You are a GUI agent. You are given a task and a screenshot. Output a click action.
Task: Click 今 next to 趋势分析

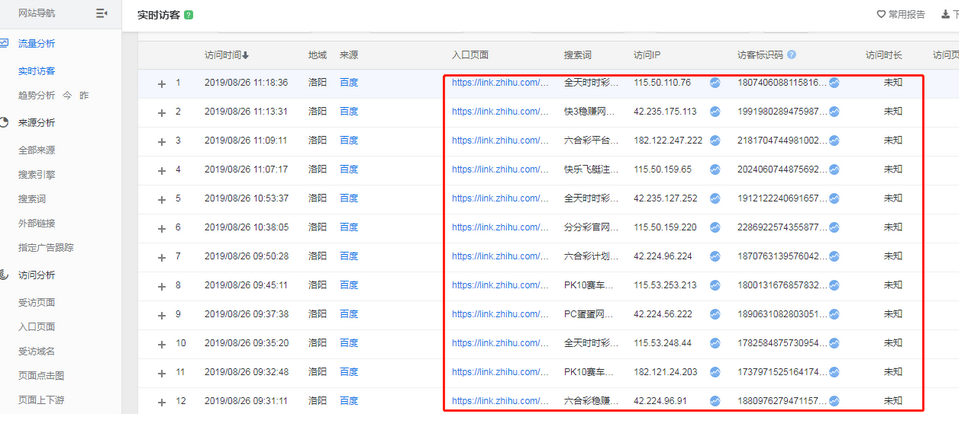[x=68, y=95]
